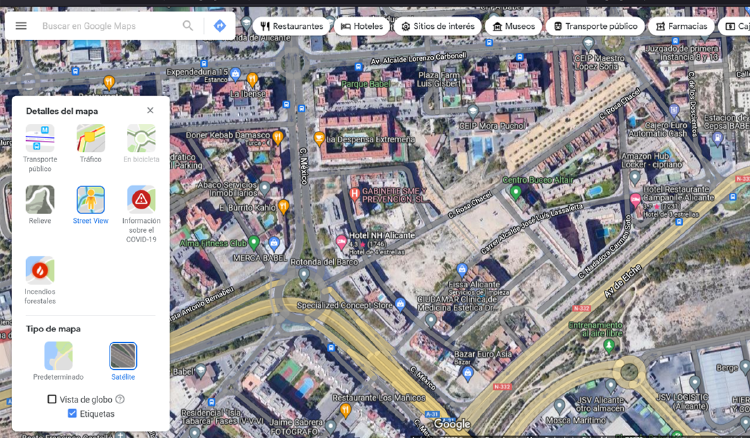Viewport: 750px width, 438px height.
Task: Switch to Predeterminado map type
Action: click(58, 356)
